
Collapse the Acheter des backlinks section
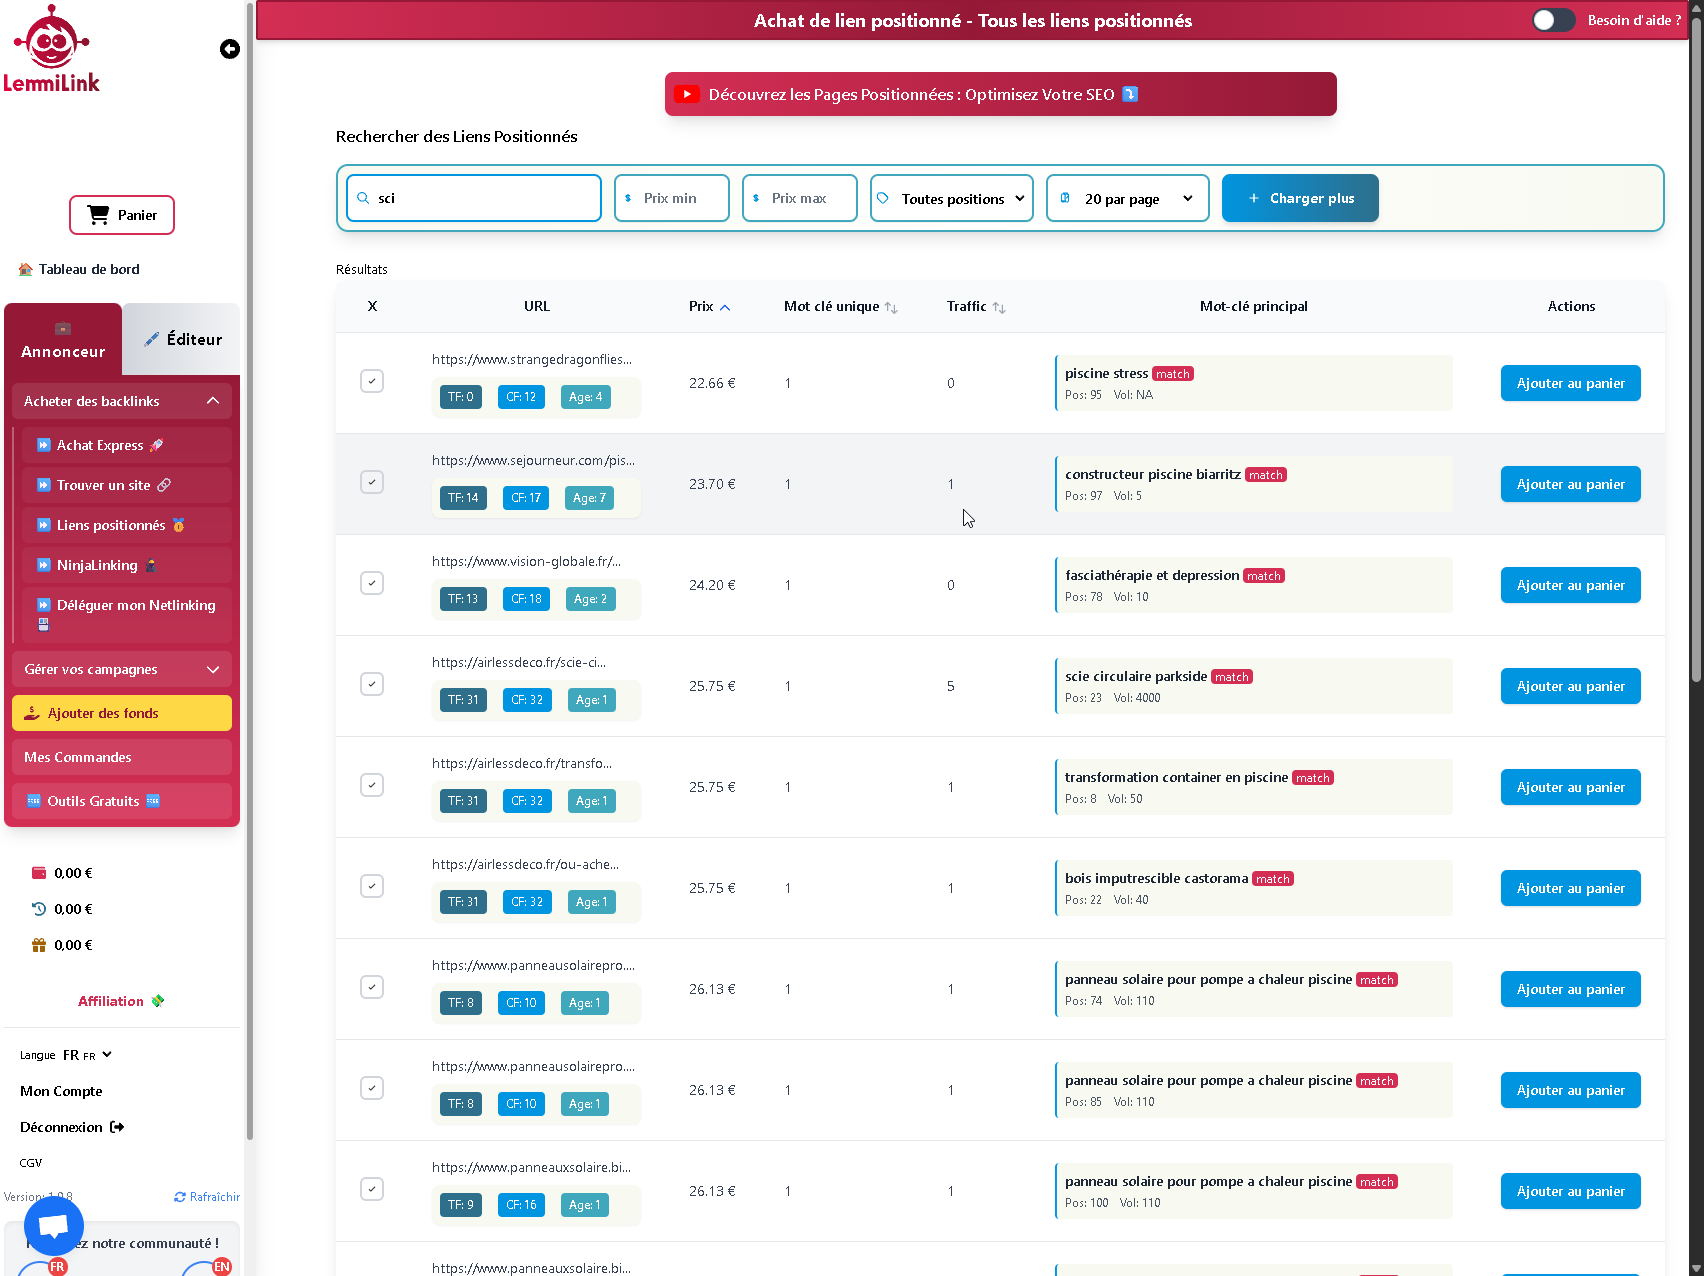(x=213, y=400)
